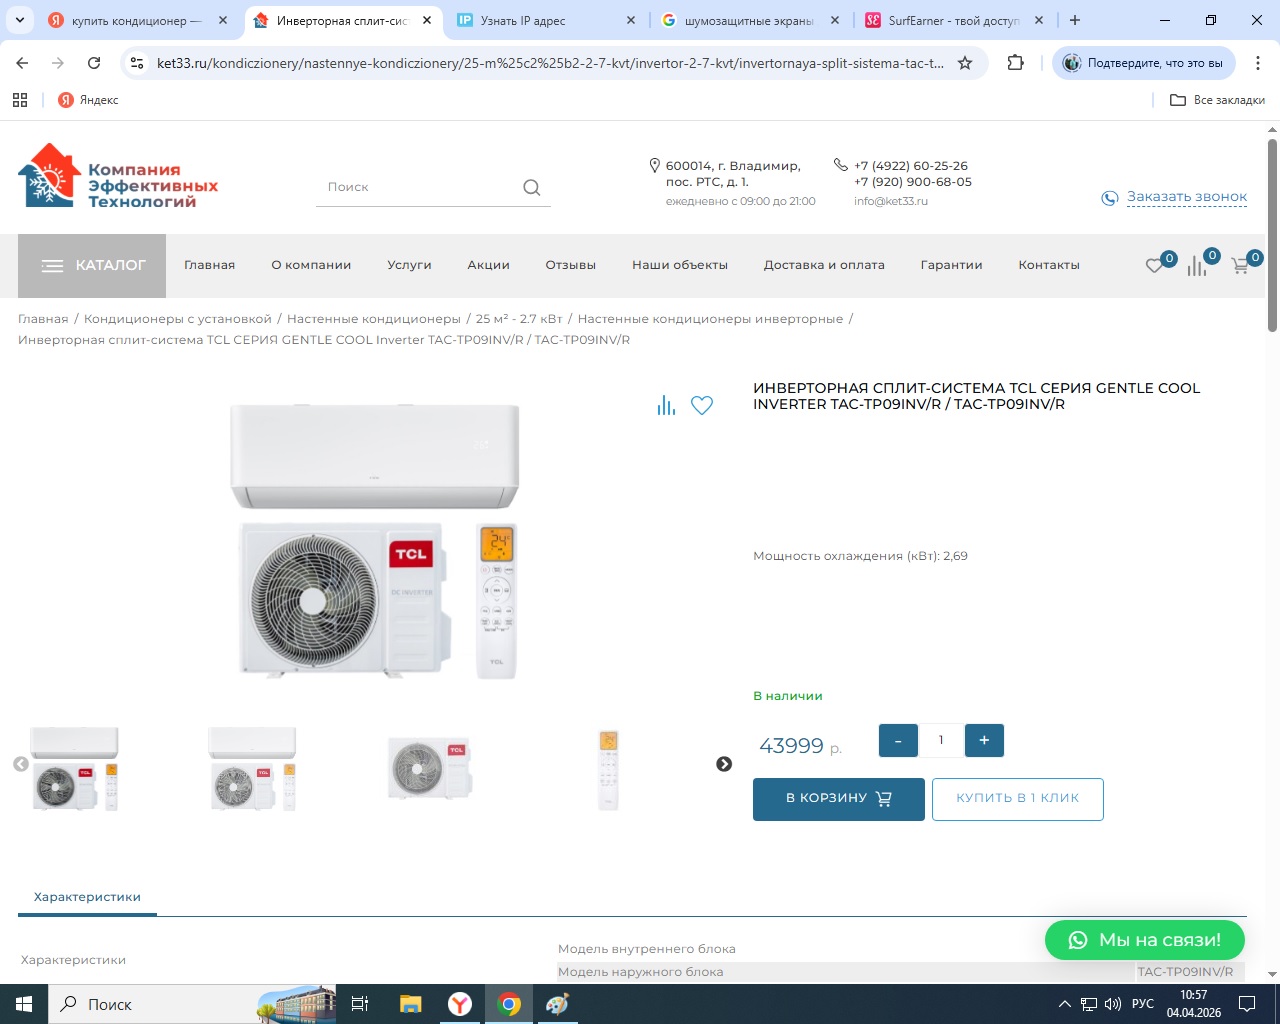Screen dimensions: 1280x1024
Task: Click the company logo
Action: pos(118,177)
